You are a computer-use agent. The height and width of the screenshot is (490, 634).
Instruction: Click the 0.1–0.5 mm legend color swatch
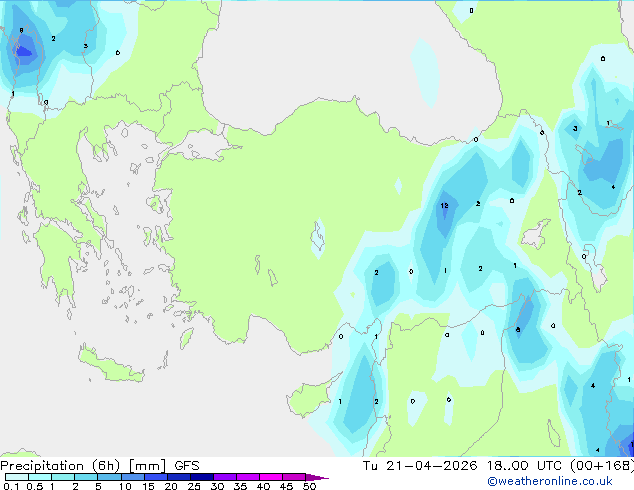point(17,477)
